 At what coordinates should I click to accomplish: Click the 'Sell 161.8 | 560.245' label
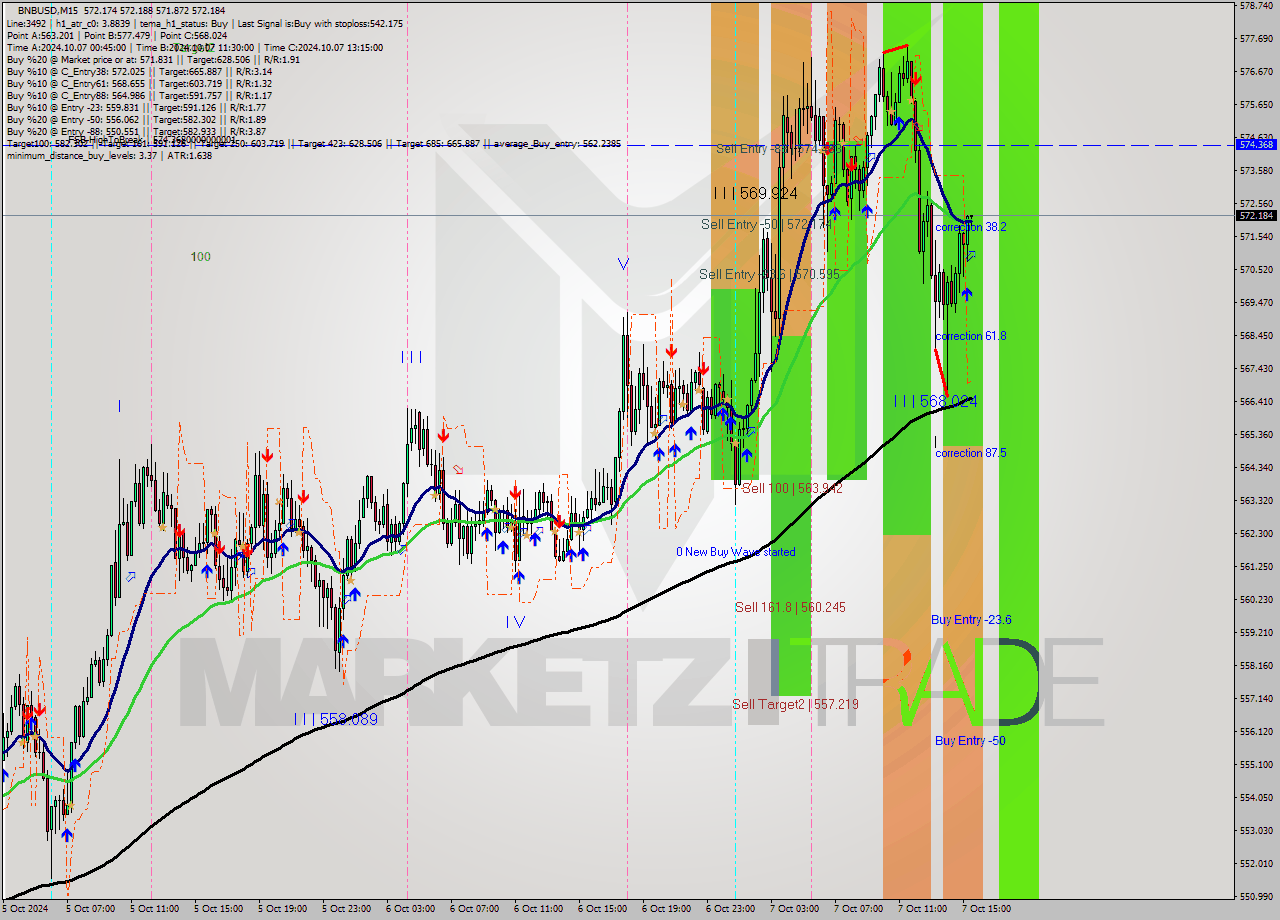pos(790,607)
